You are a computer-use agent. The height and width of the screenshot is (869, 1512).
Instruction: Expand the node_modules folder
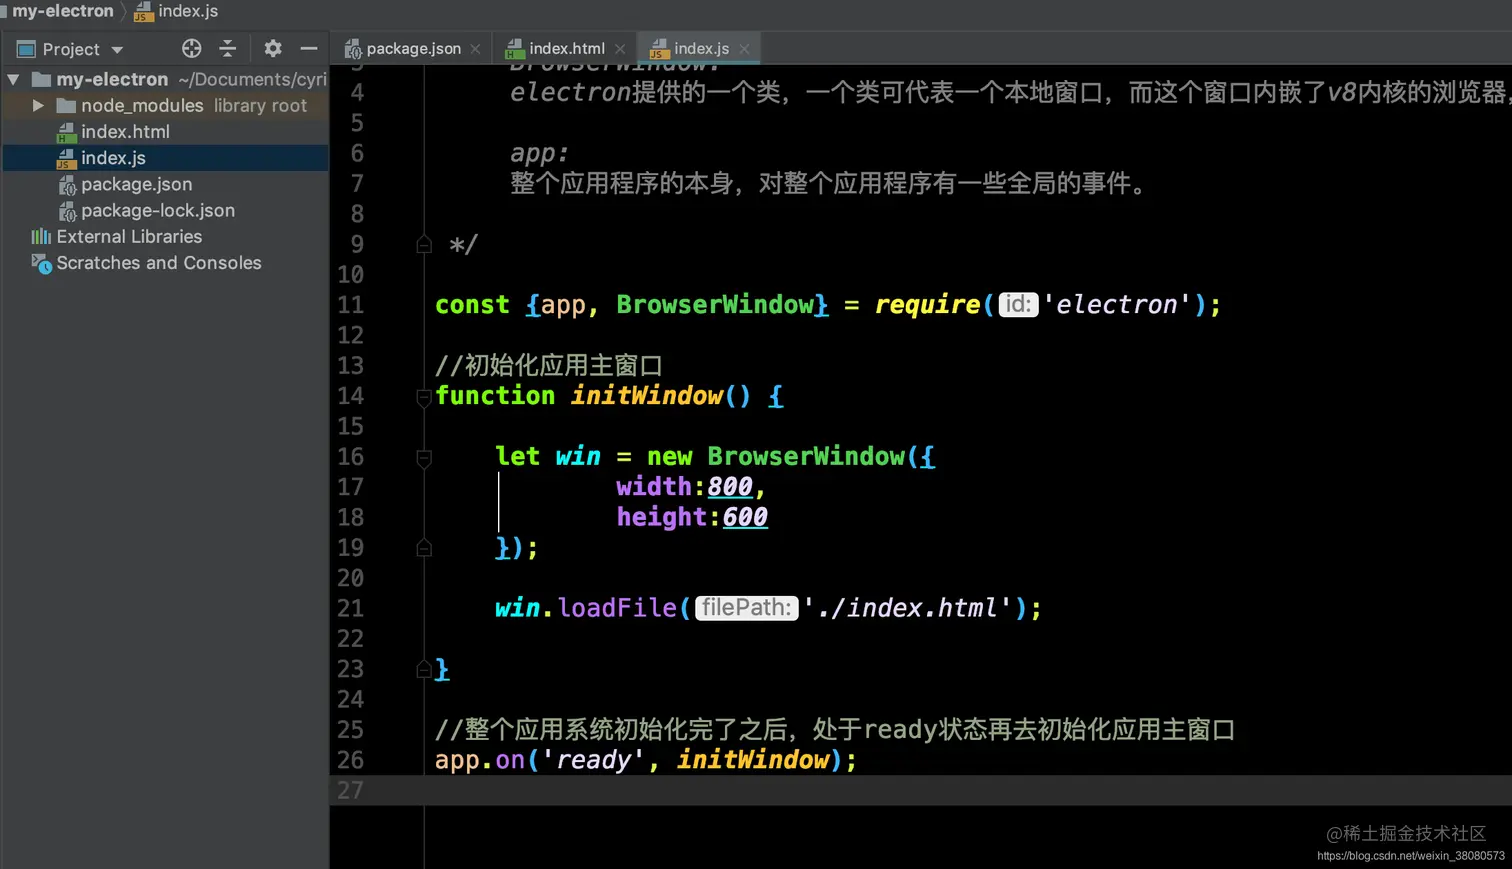pos(38,105)
